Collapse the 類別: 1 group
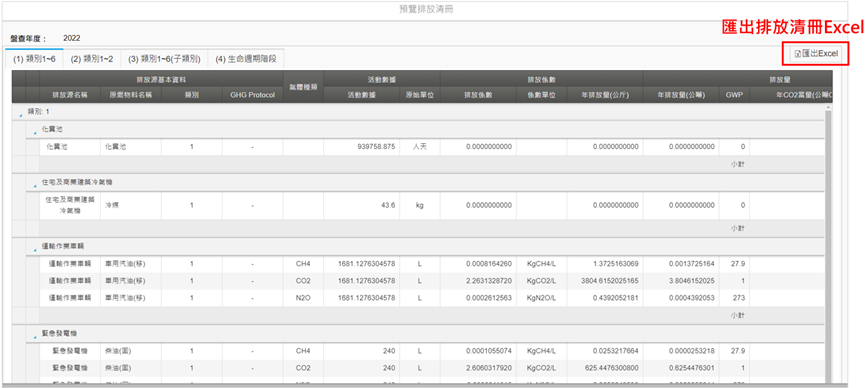 tap(21, 112)
